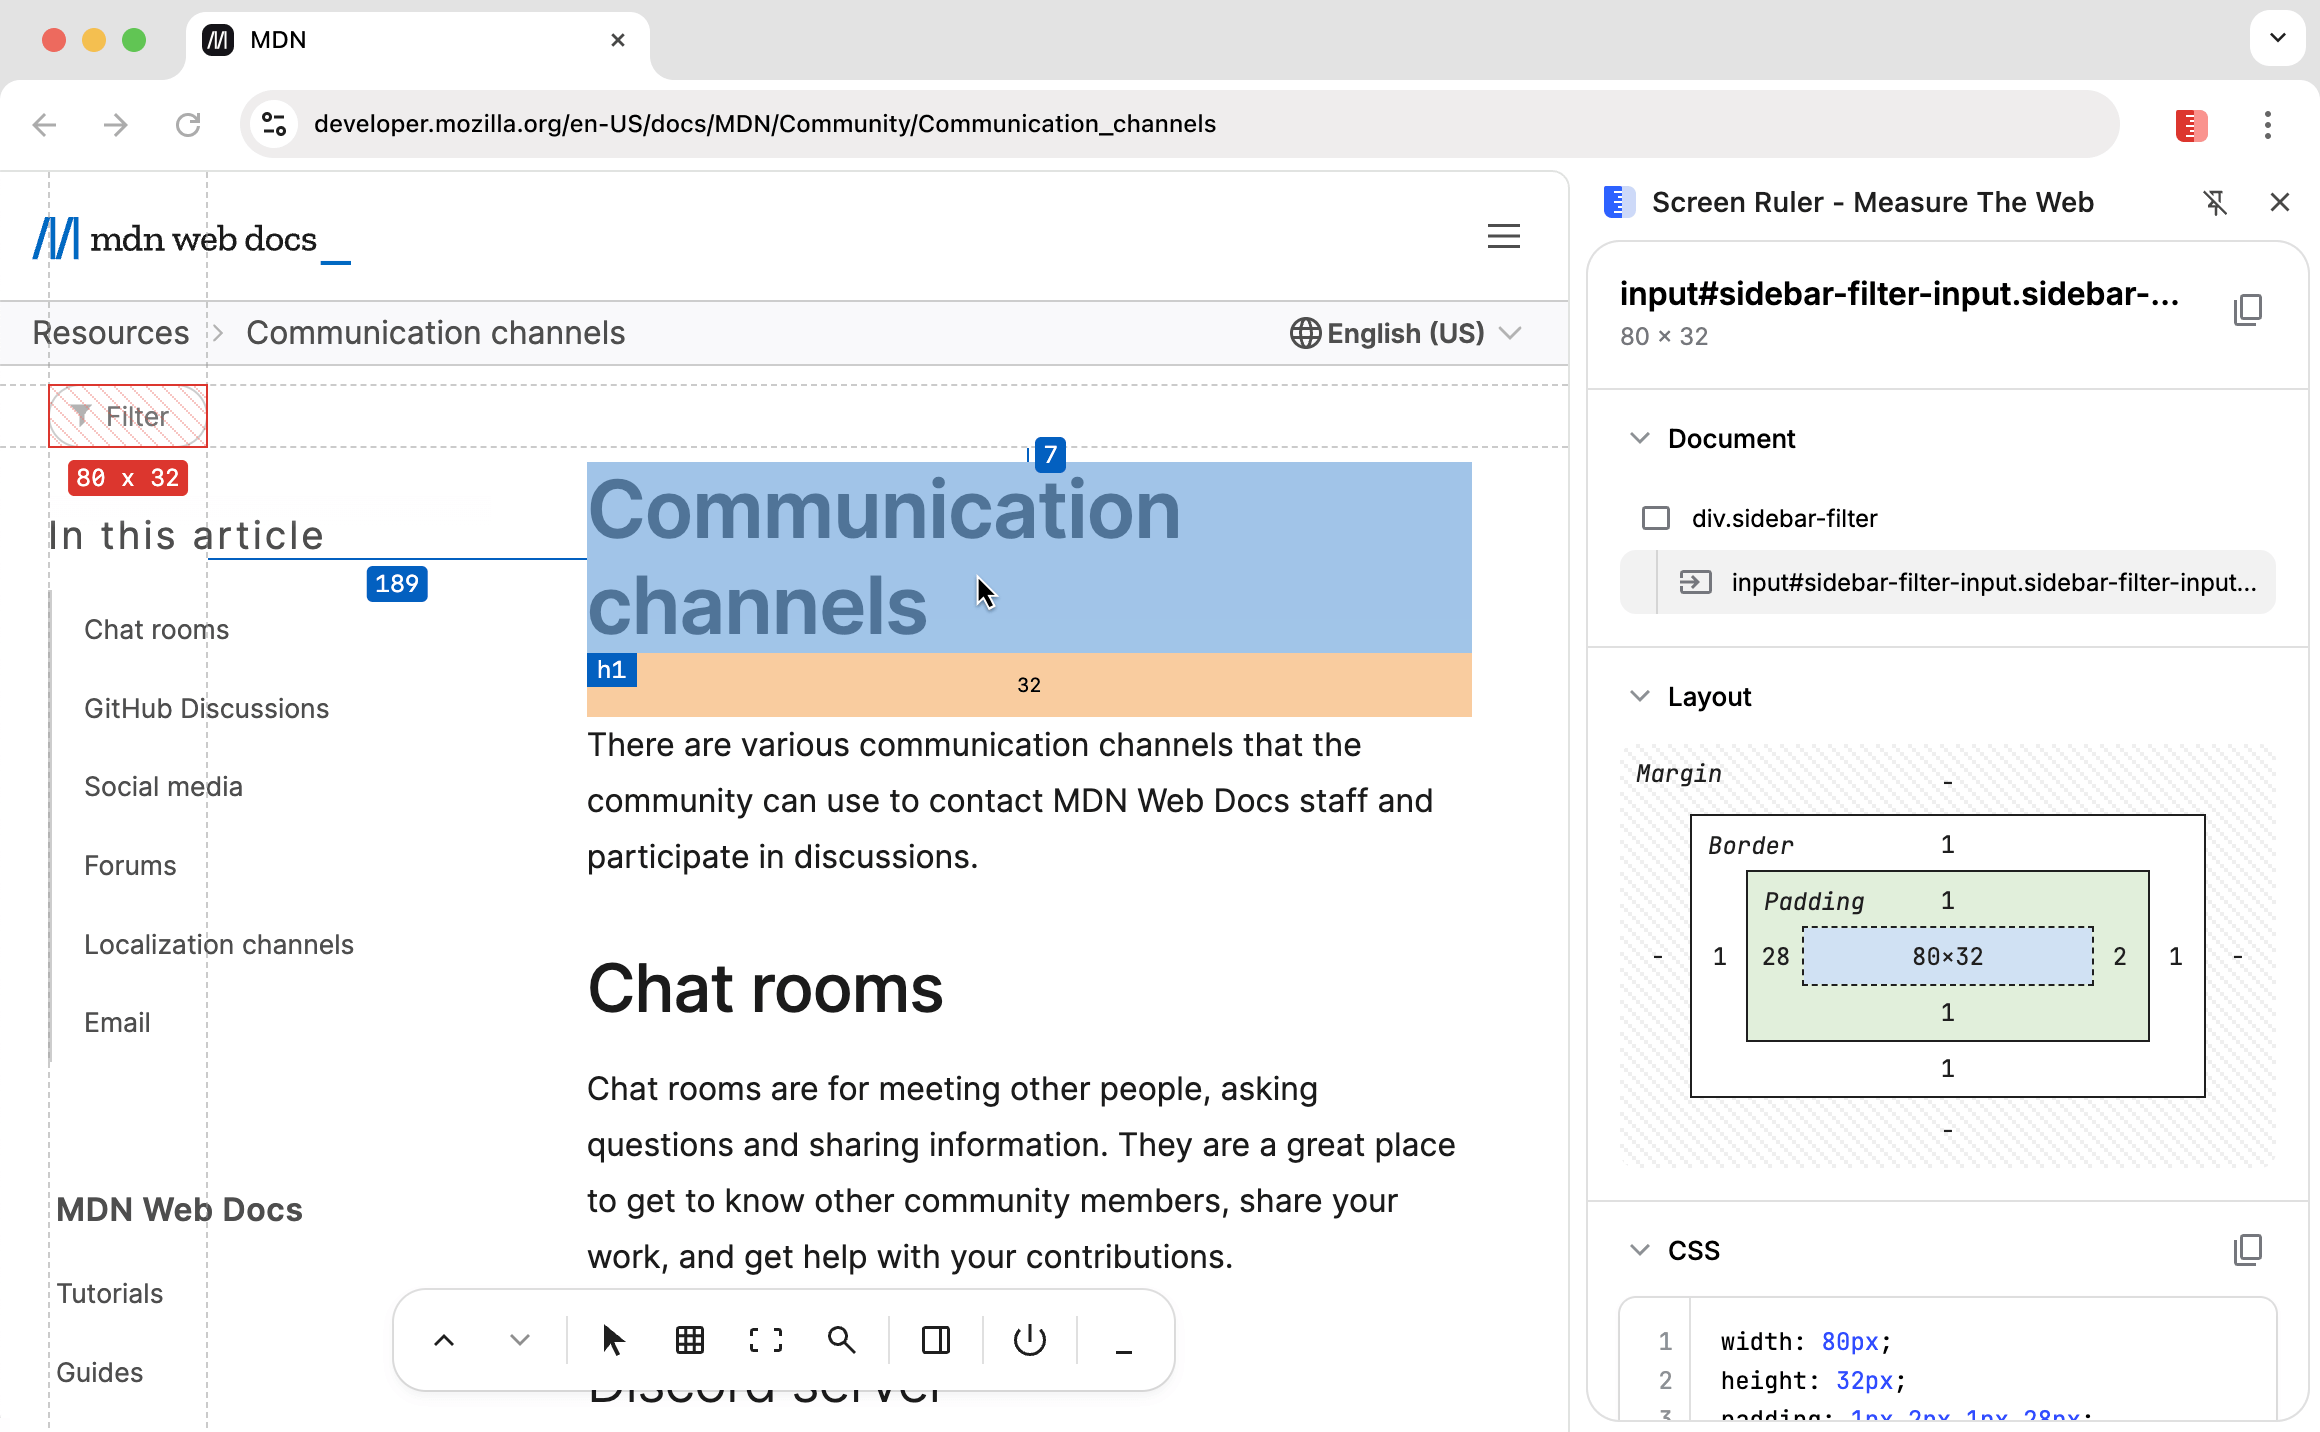This screenshot has width=2320, height=1432.
Task: Jump to Localization channels section
Action: [219, 945]
